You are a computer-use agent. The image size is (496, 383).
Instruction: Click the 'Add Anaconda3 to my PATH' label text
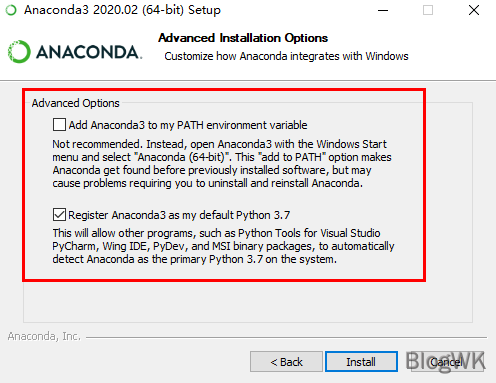coord(188,125)
